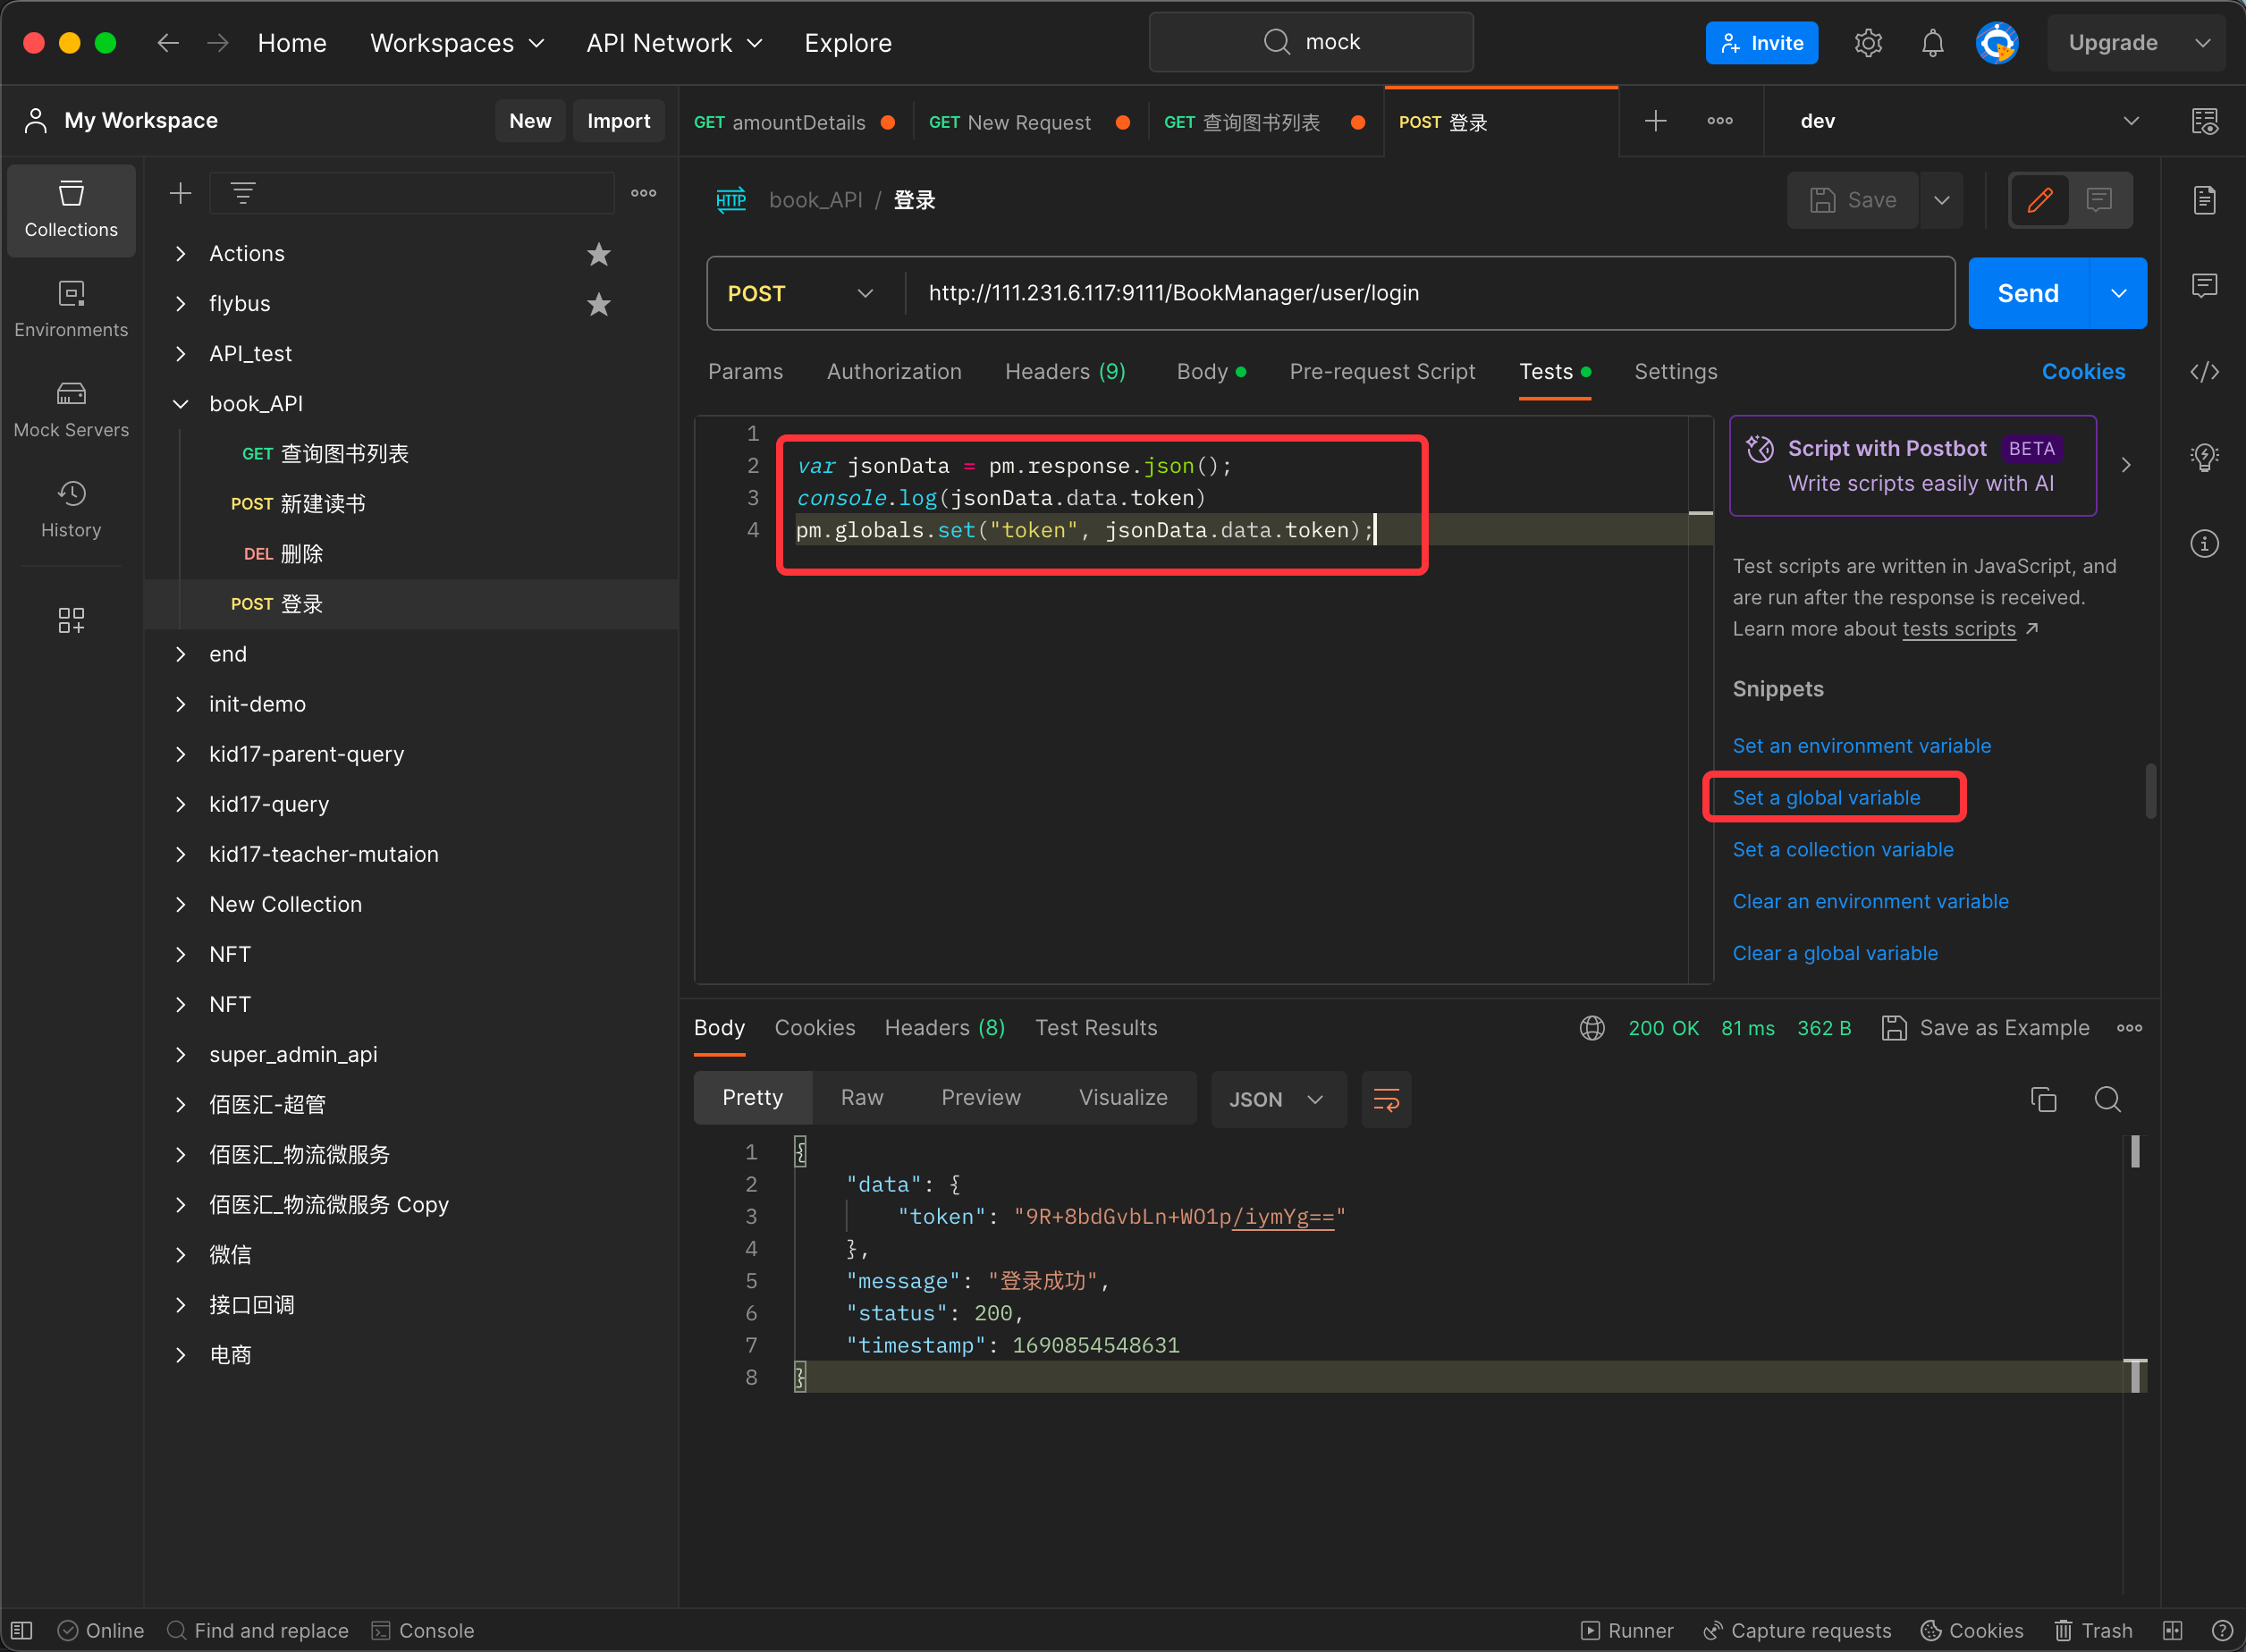Open the Environments sidebar panel
2246x1652 pixels.
pos(71,309)
